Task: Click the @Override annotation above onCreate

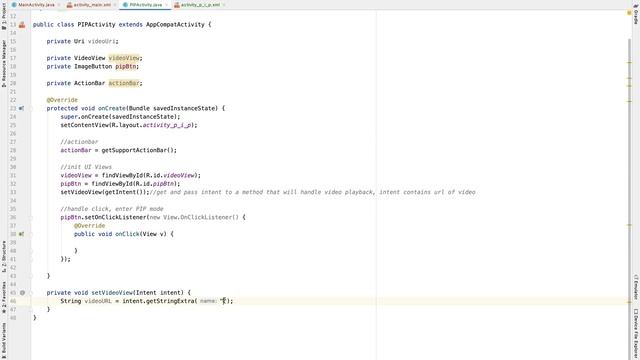Action: point(62,100)
